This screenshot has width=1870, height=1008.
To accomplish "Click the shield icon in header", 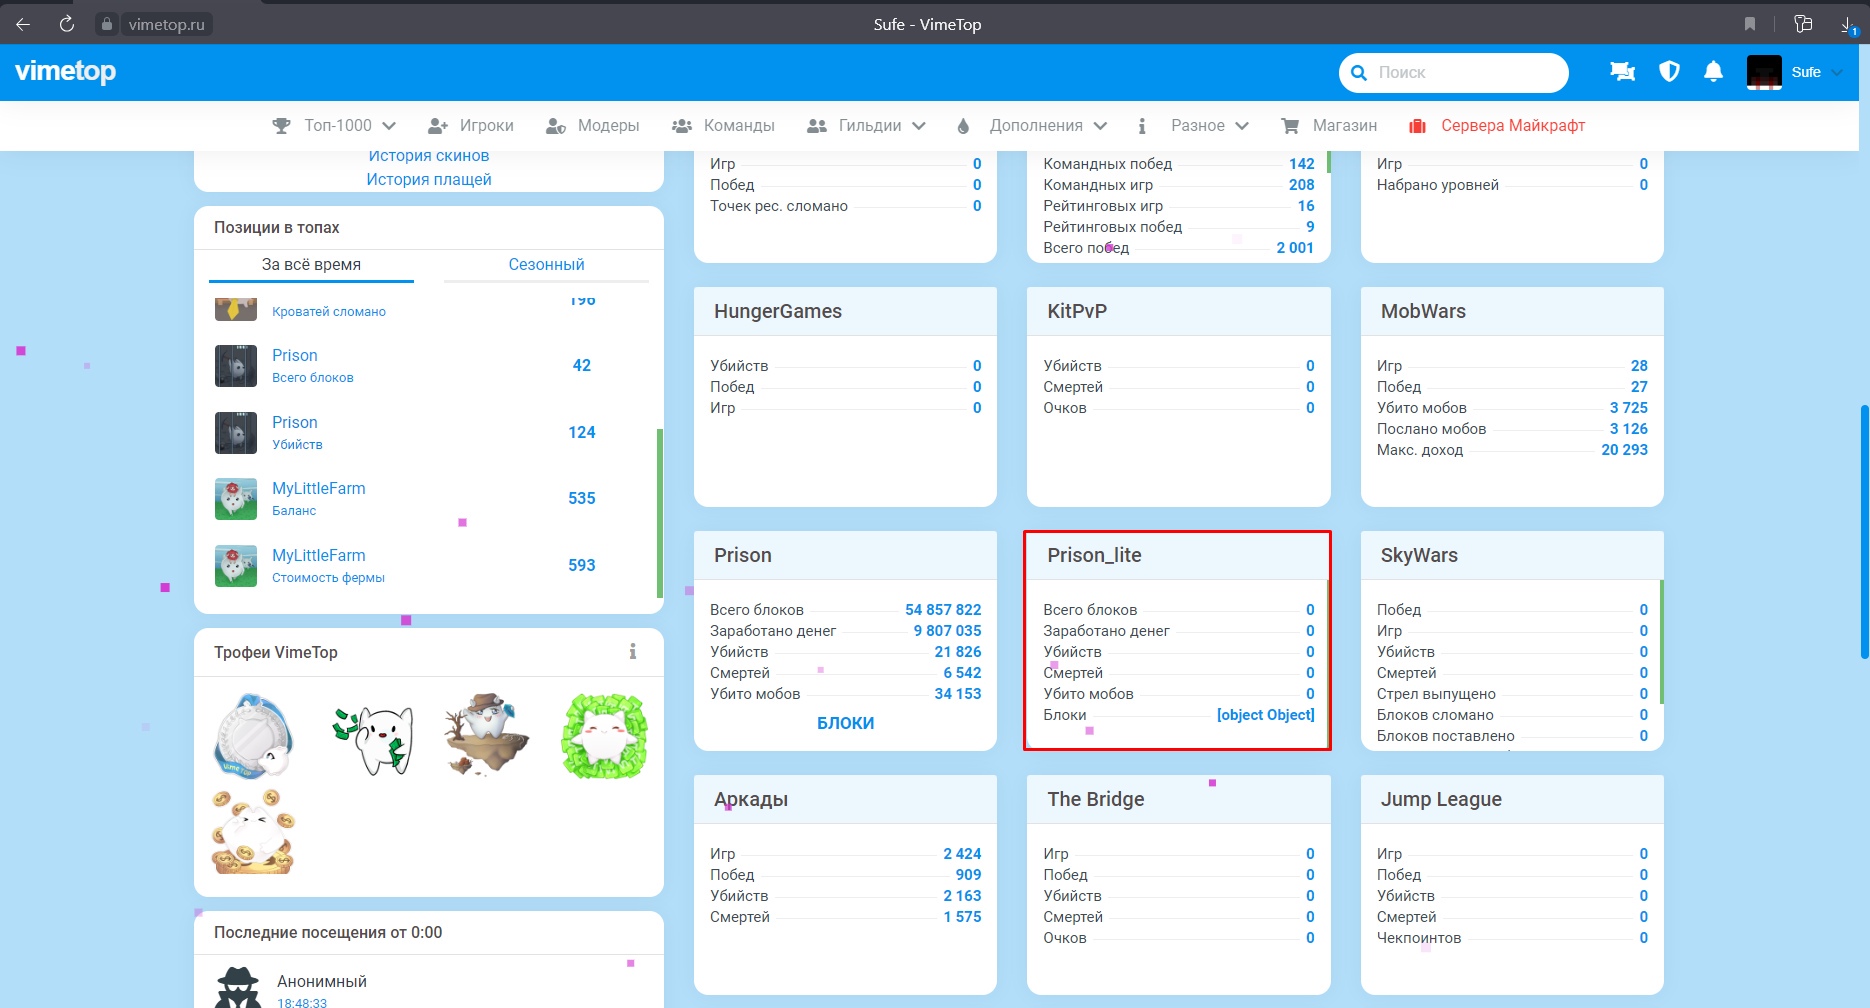I will (1669, 72).
